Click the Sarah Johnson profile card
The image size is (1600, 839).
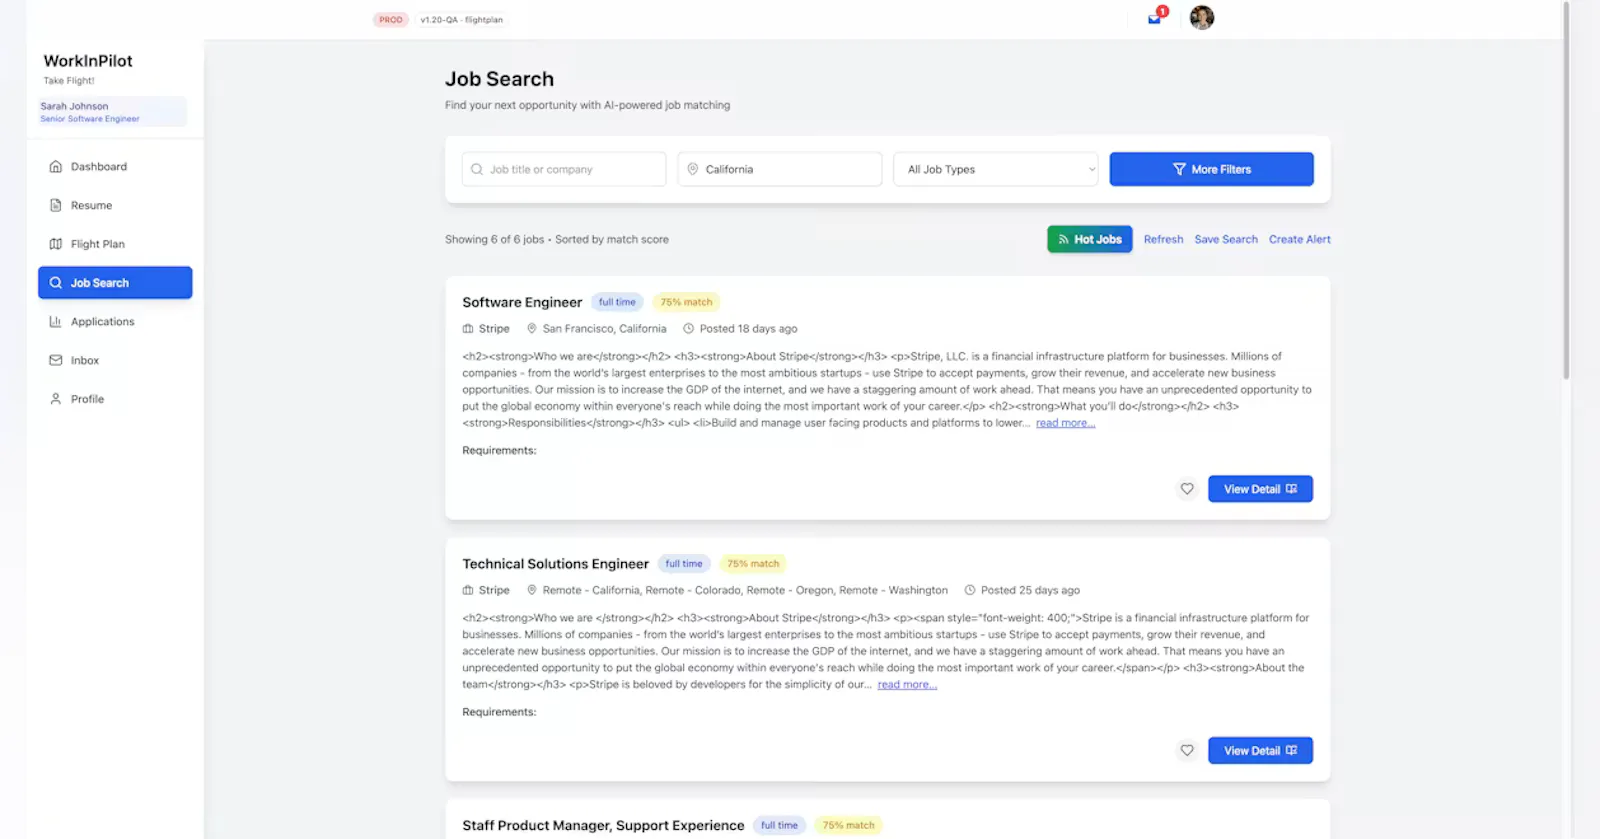[112, 112]
